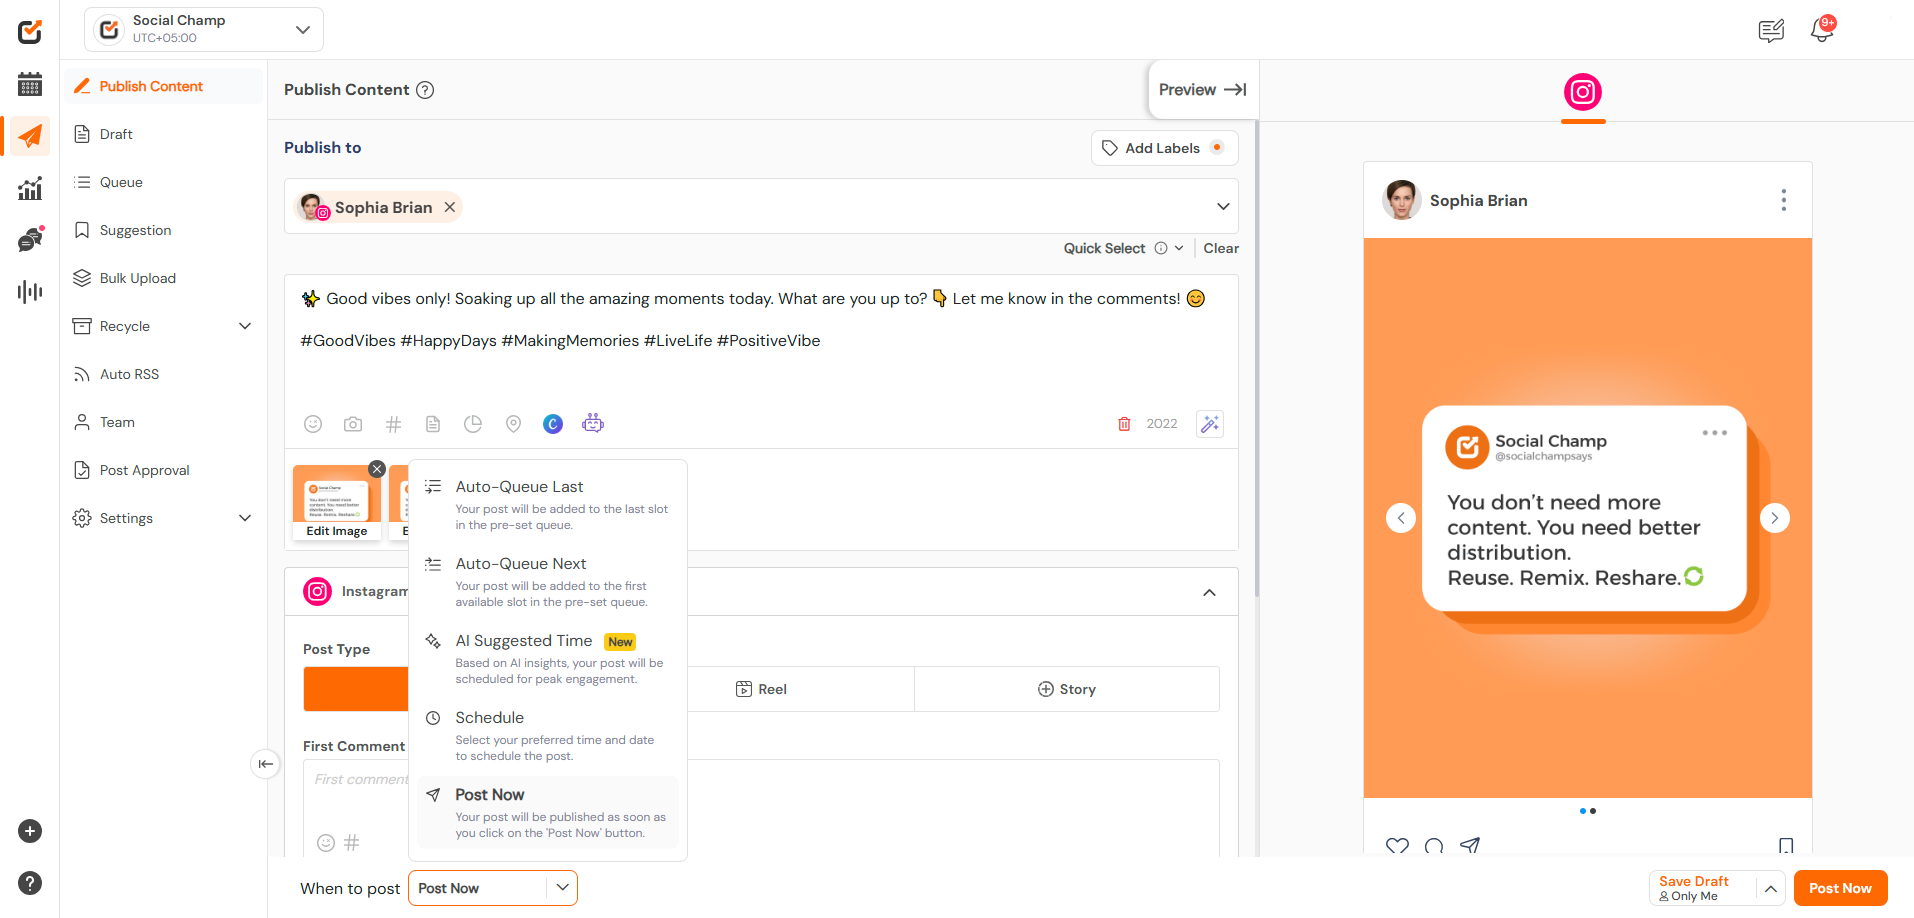This screenshot has height=918, width=1914.
Task: Expand the Recycle menu section
Action: pyautogui.click(x=245, y=326)
